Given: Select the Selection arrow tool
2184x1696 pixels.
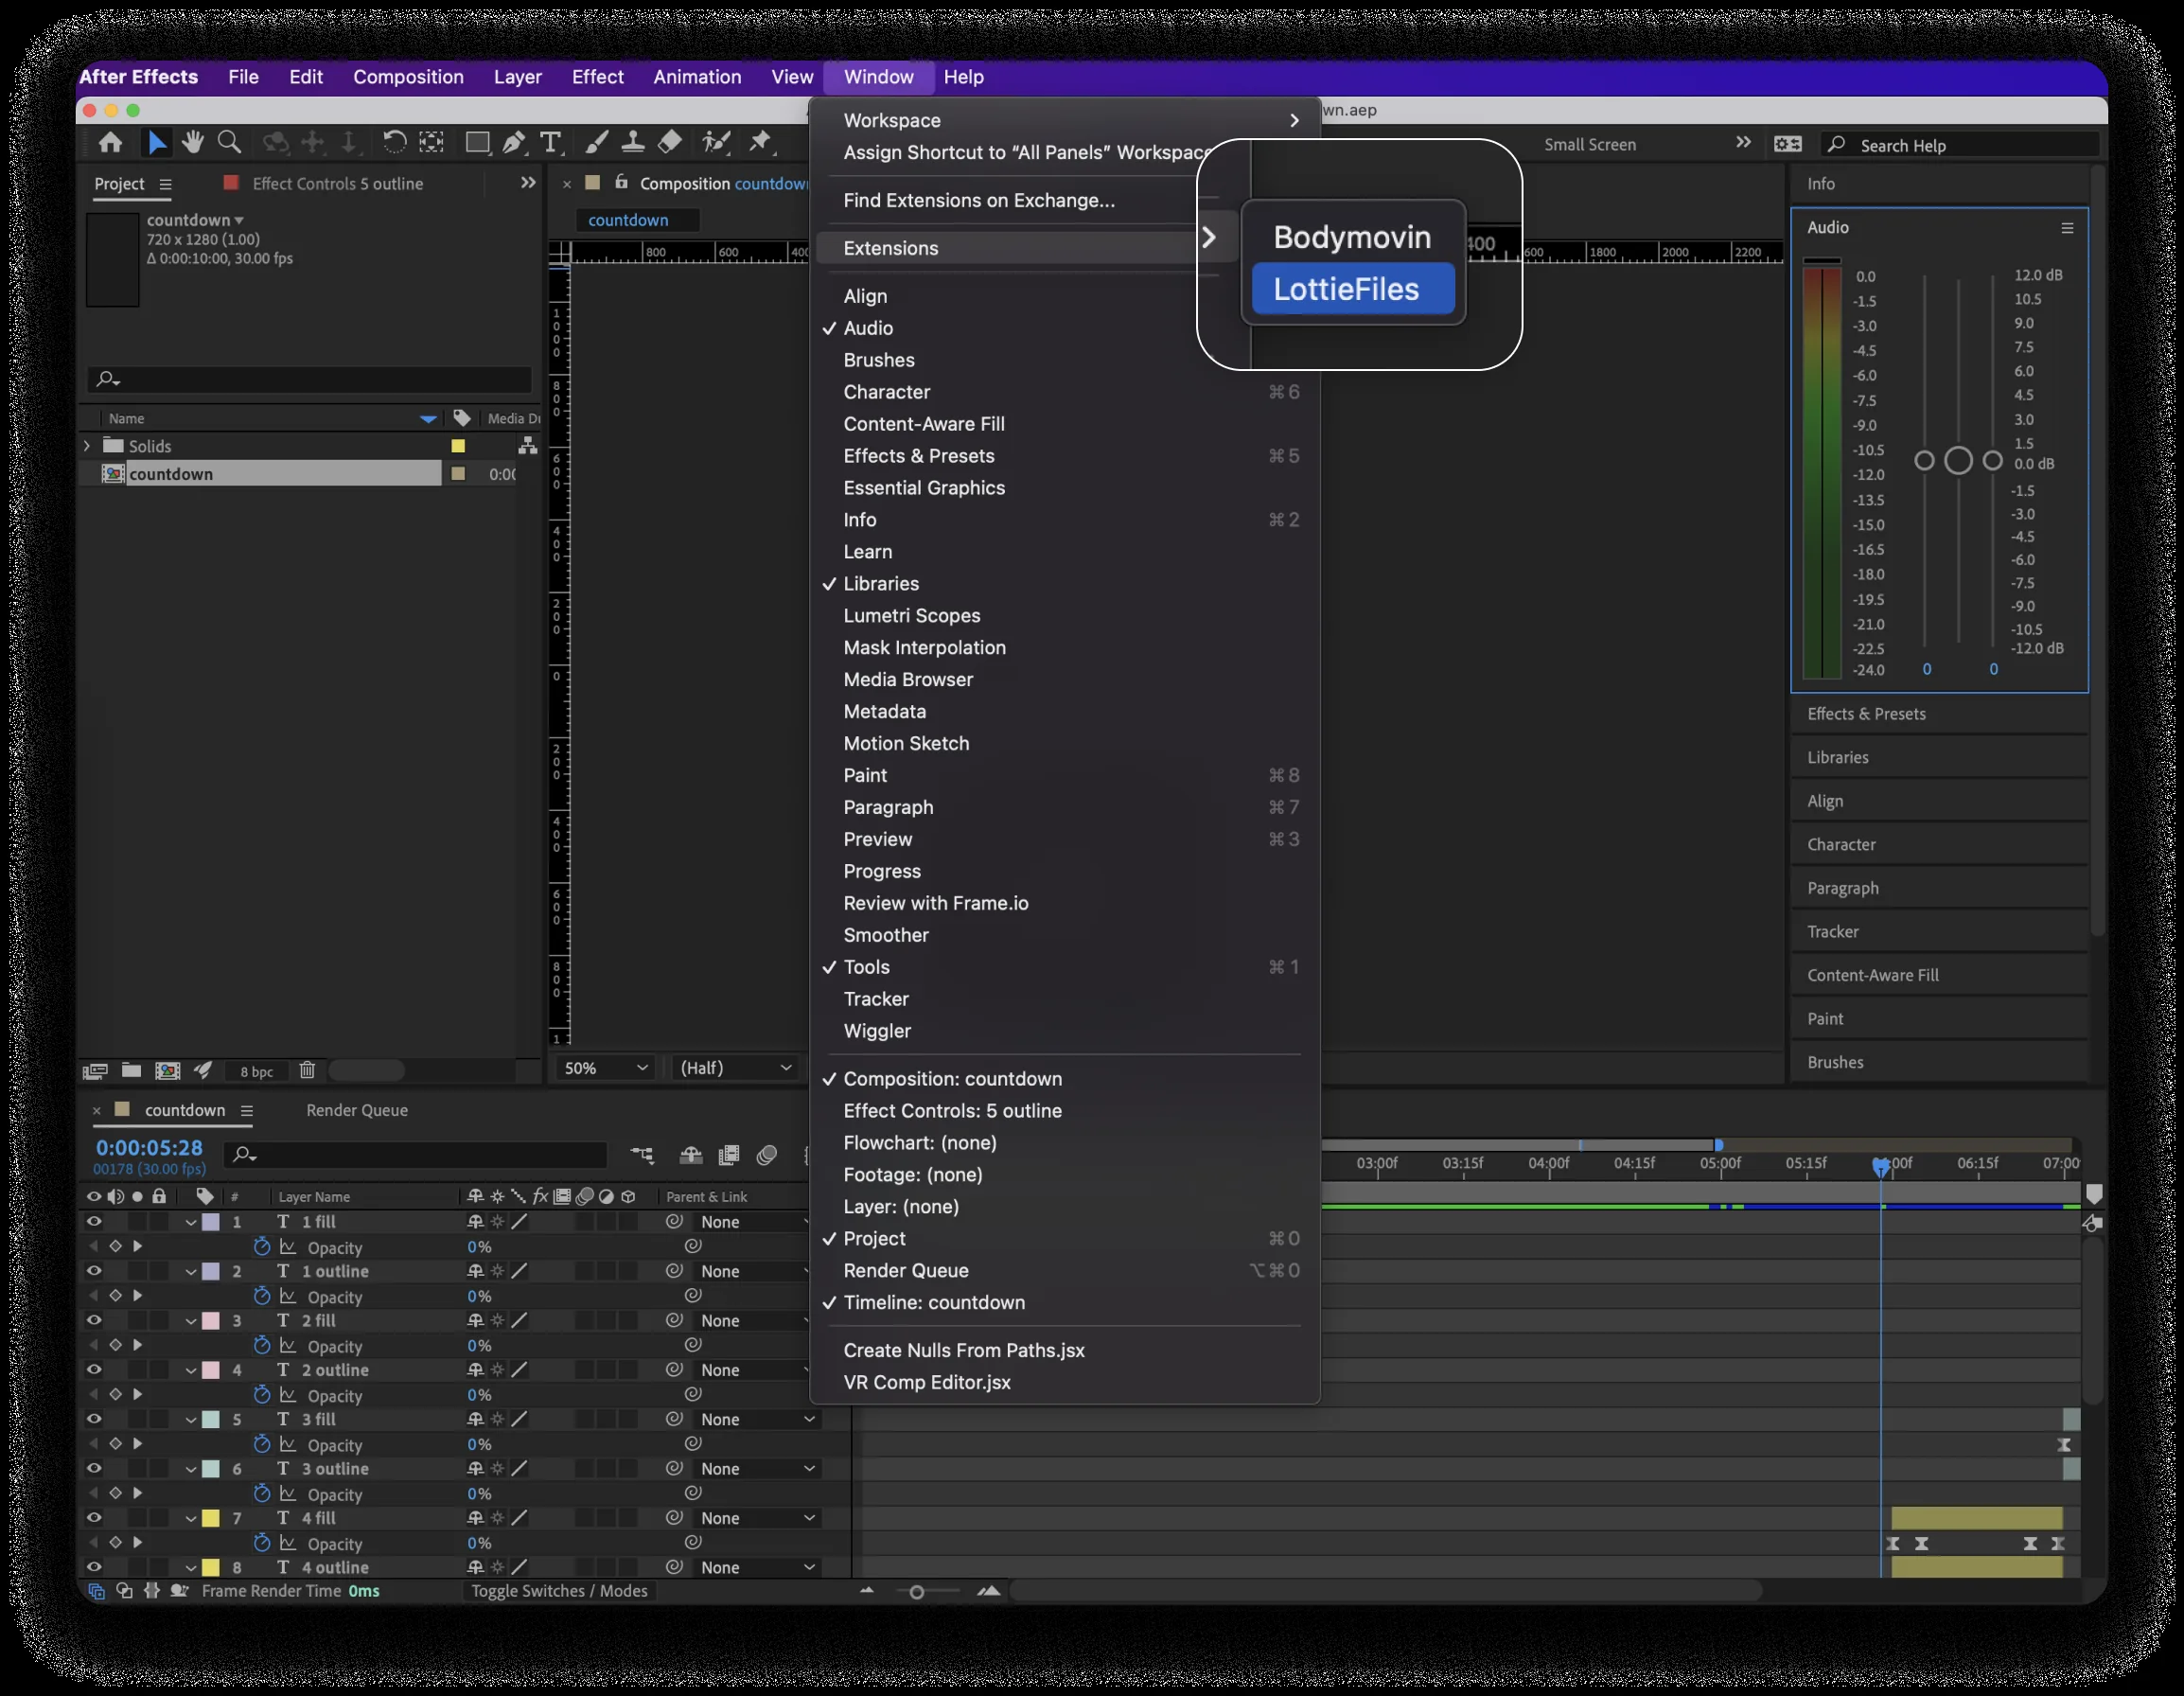Looking at the screenshot, I should point(157,143).
